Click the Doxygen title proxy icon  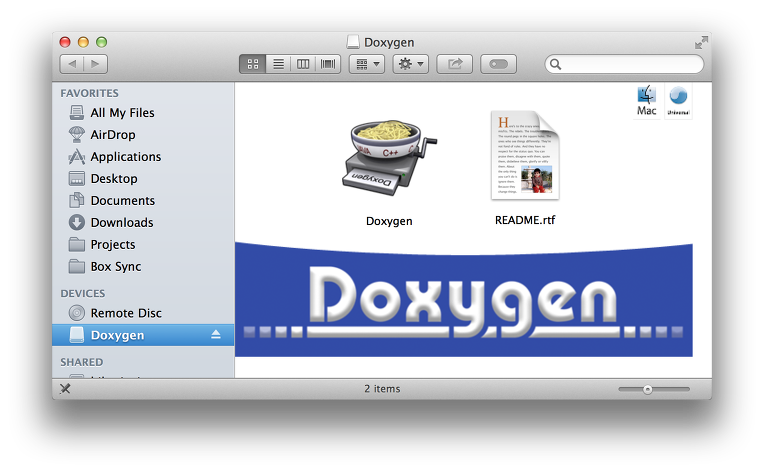tap(353, 42)
